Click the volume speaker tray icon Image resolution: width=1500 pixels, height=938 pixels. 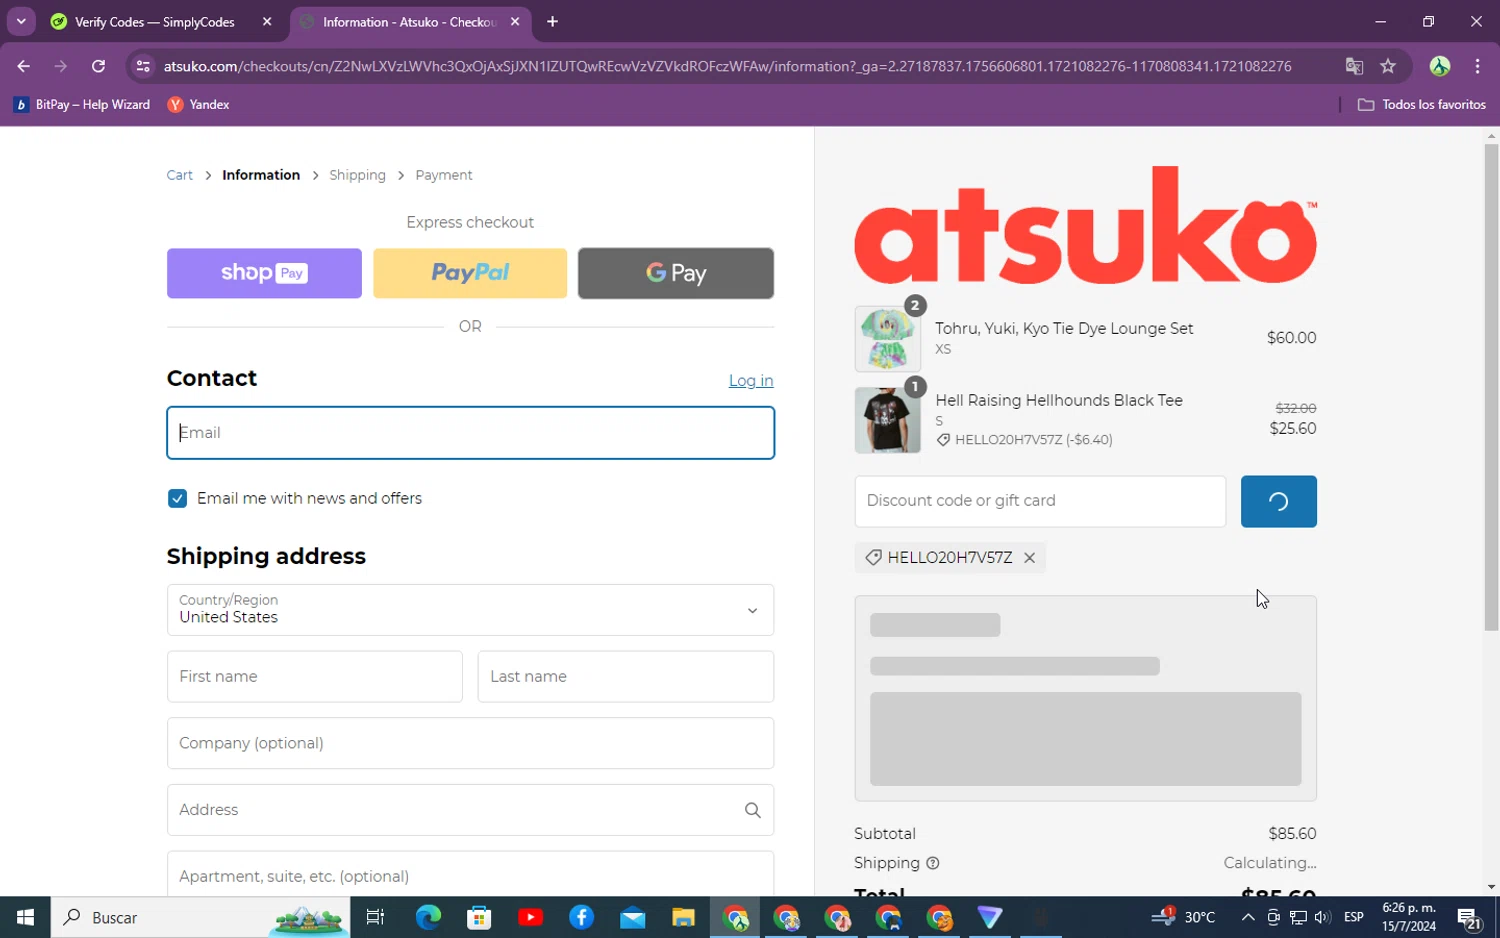click(1323, 917)
